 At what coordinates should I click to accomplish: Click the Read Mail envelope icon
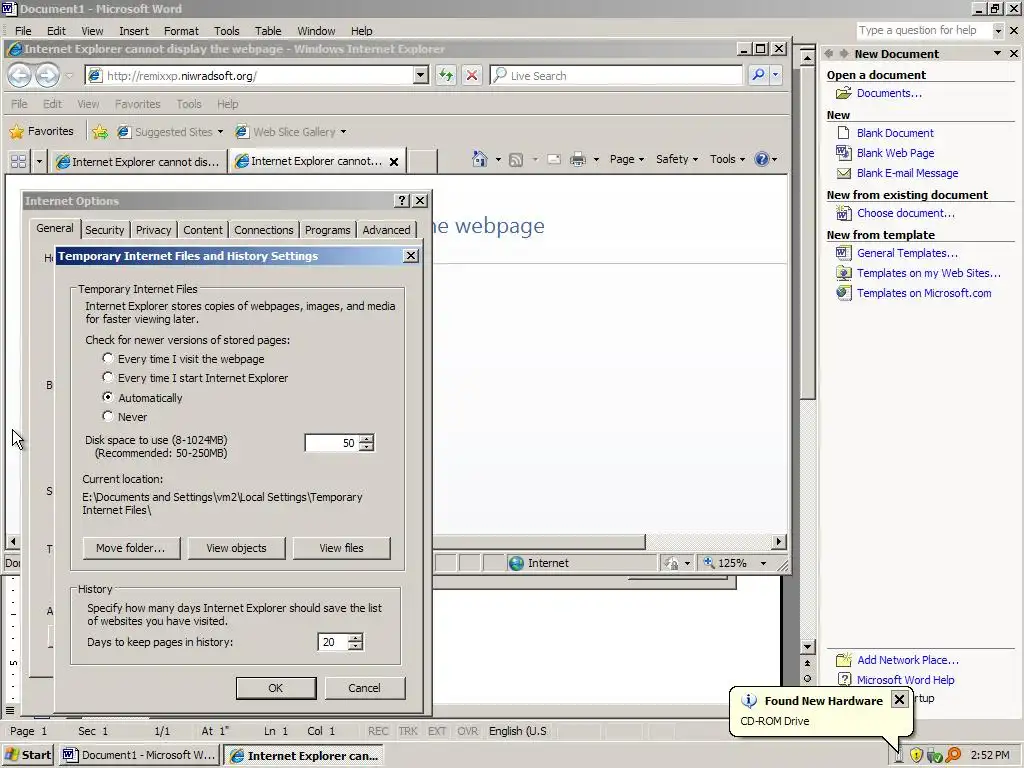[x=554, y=159]
